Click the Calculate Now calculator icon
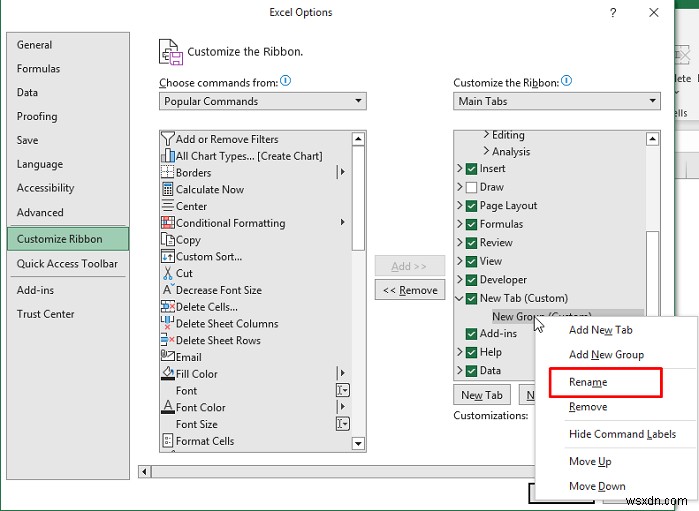The width and height of the screenshot is (699, 511). point(168,189)
